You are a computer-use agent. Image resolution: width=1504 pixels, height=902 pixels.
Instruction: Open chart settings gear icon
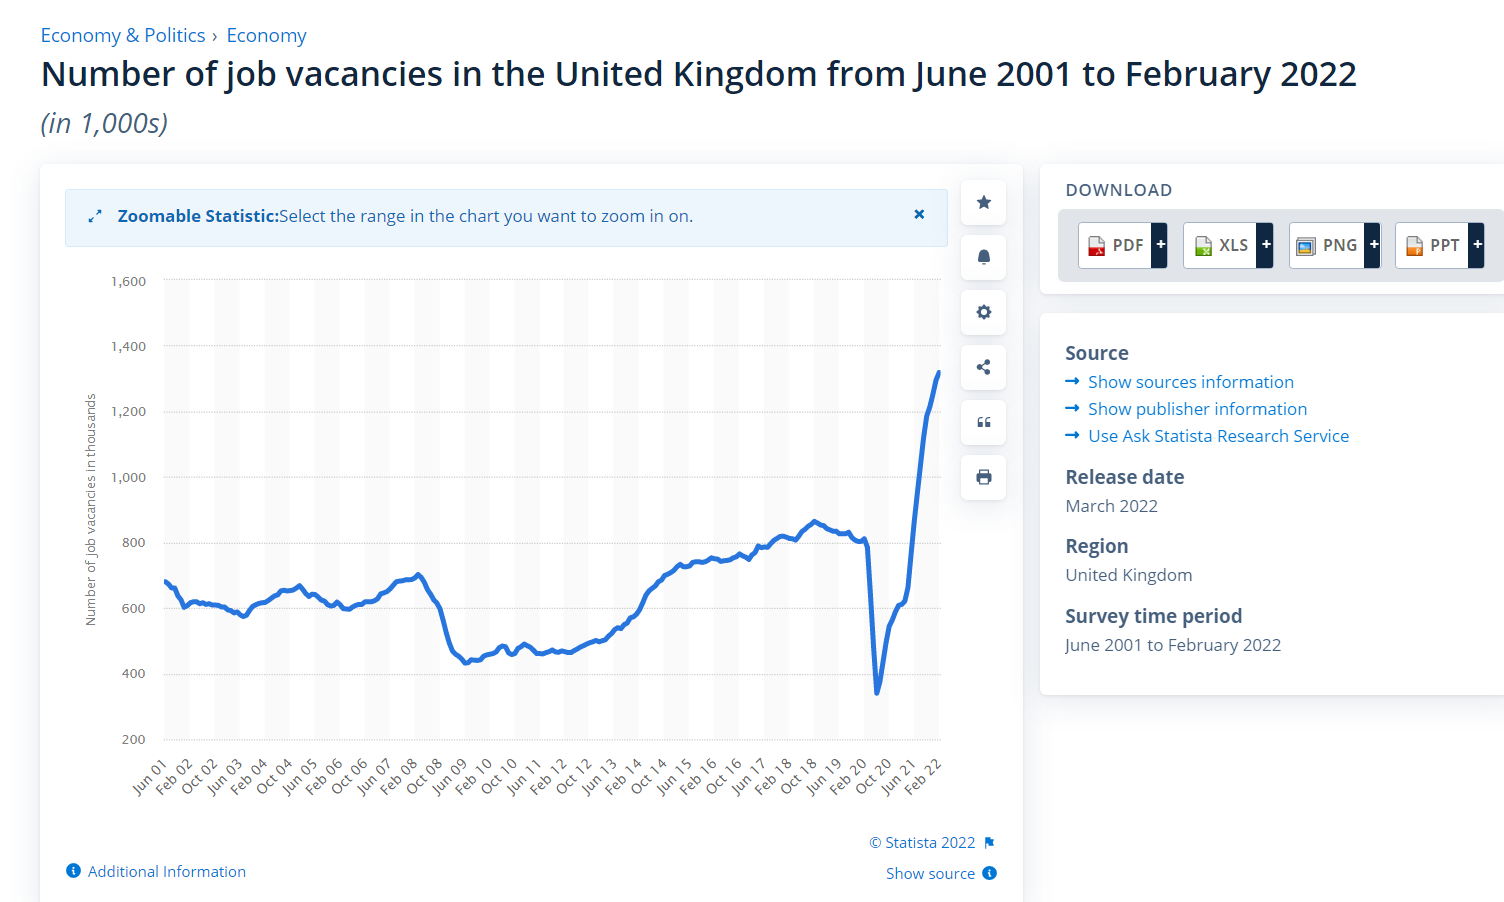click(984, 312)
